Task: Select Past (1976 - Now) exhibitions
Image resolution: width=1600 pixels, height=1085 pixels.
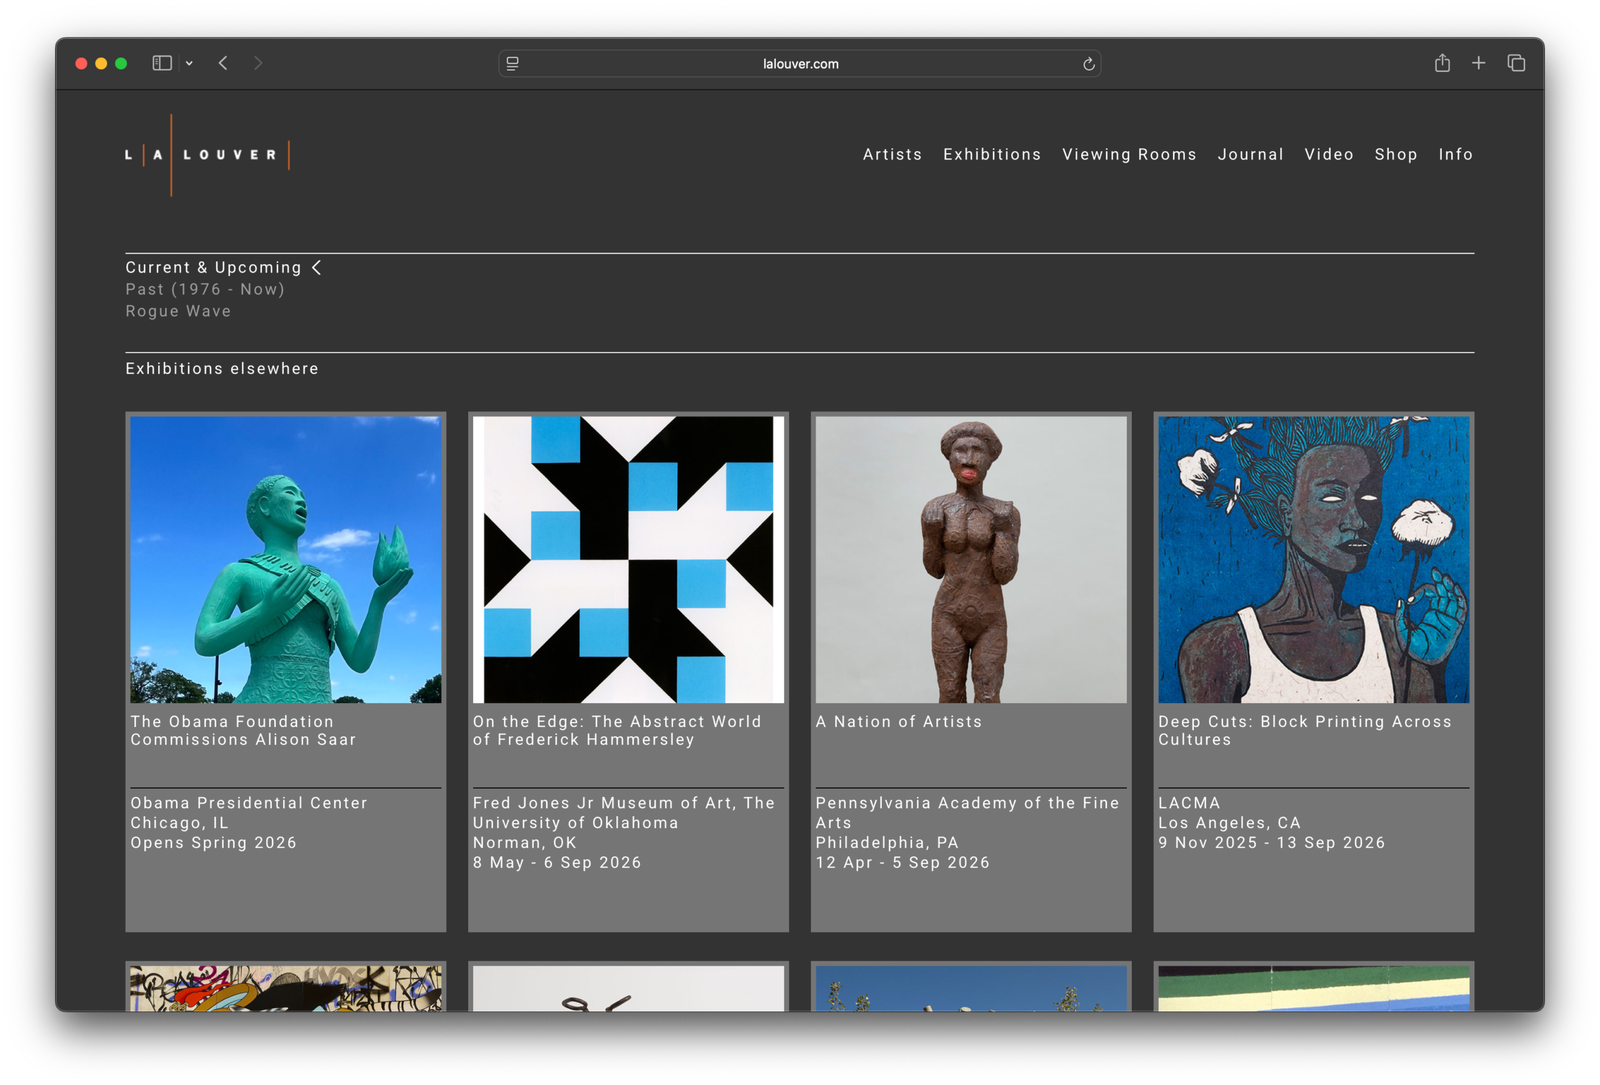Action: click(205, 289)
